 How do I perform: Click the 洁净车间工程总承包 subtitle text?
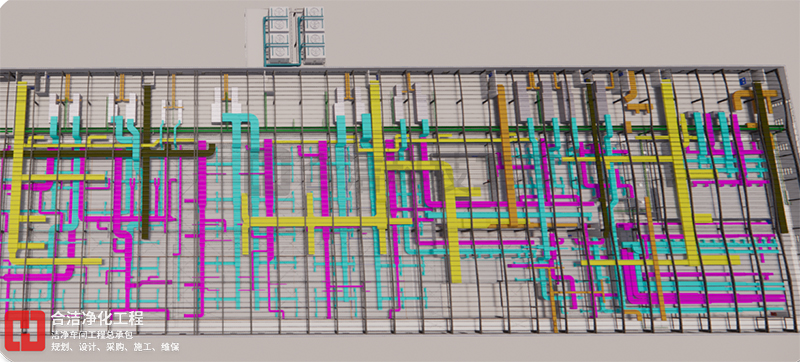point(92,335)
